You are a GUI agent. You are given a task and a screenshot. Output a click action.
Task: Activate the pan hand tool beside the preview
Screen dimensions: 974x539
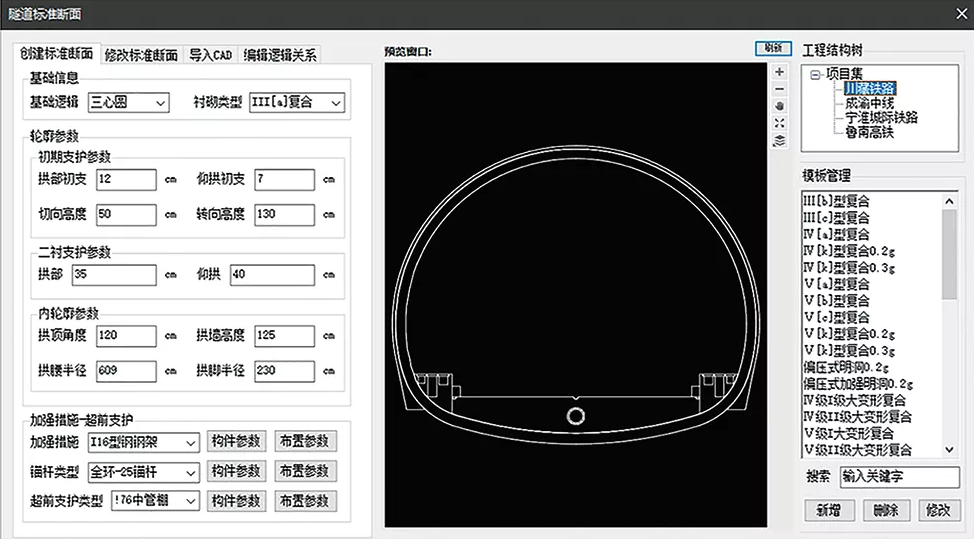(780, 106)
